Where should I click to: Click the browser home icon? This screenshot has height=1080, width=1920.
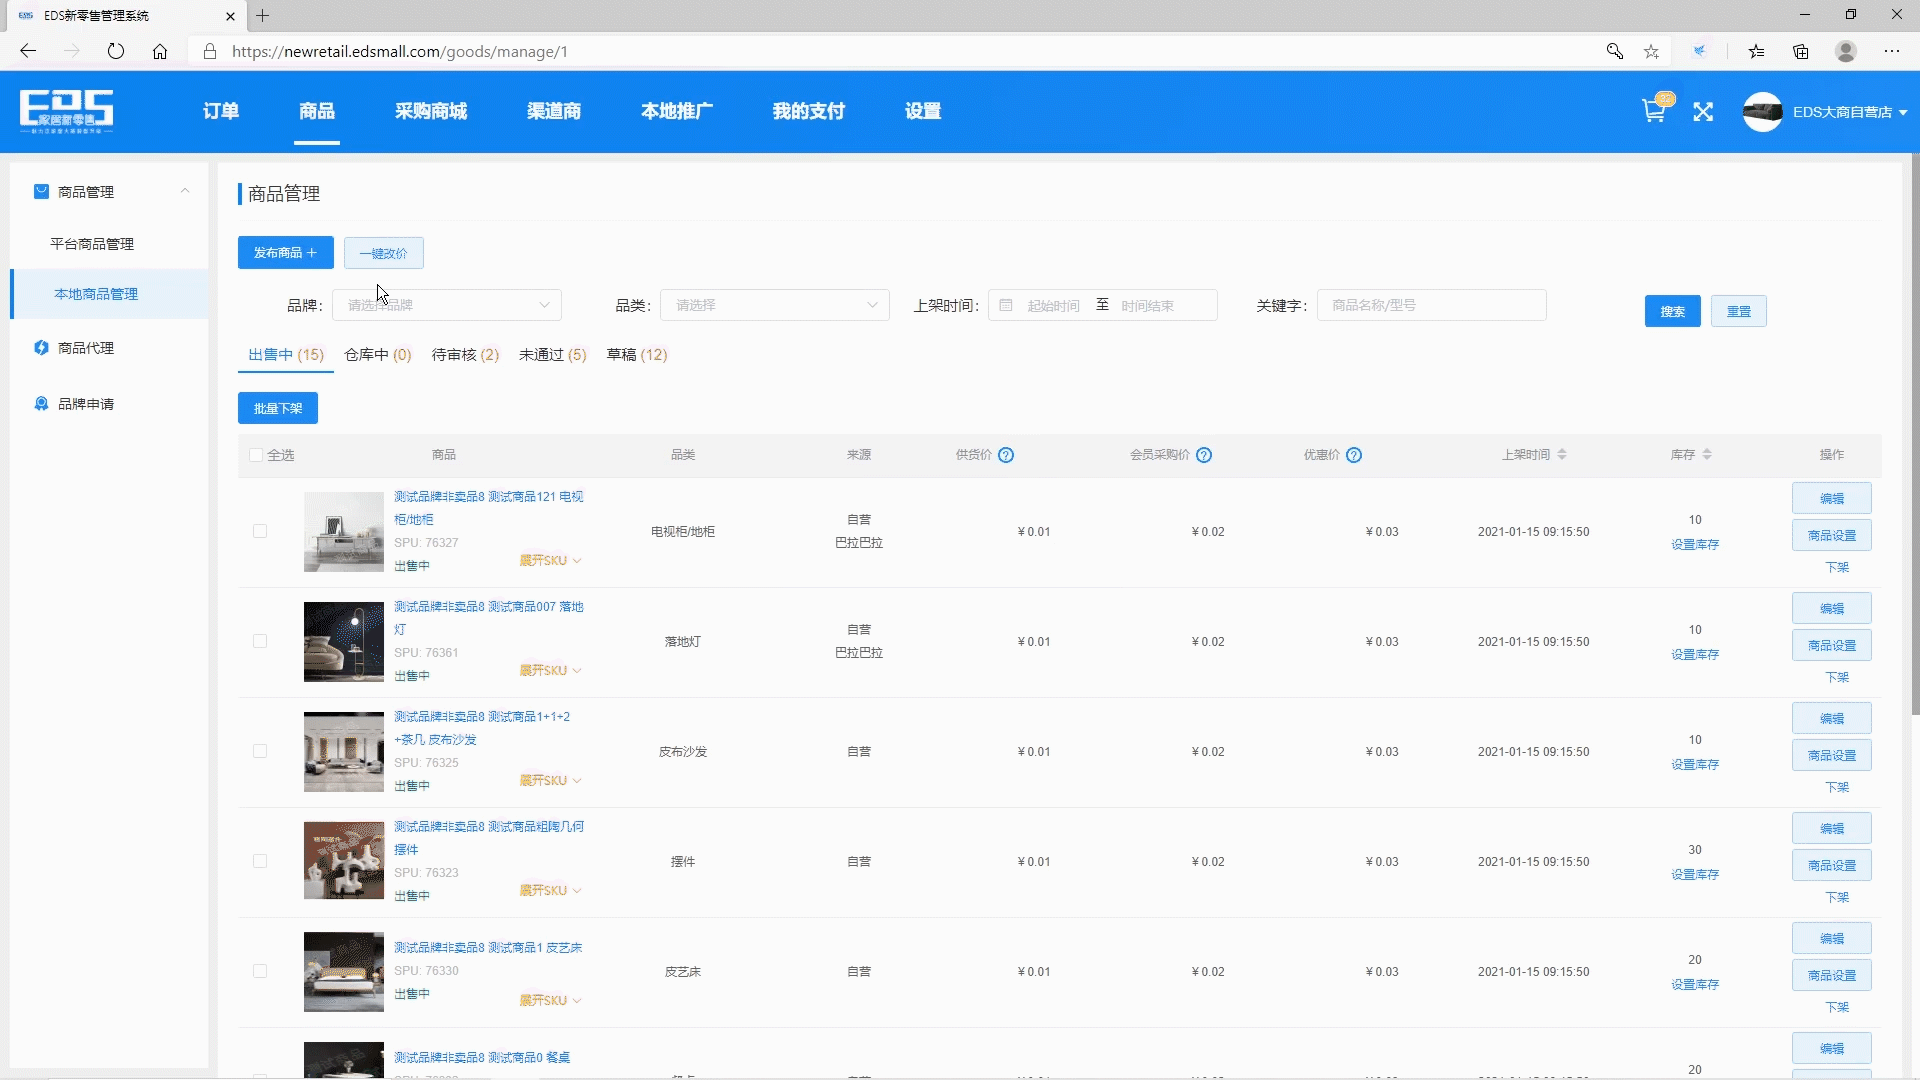point(160,51)
